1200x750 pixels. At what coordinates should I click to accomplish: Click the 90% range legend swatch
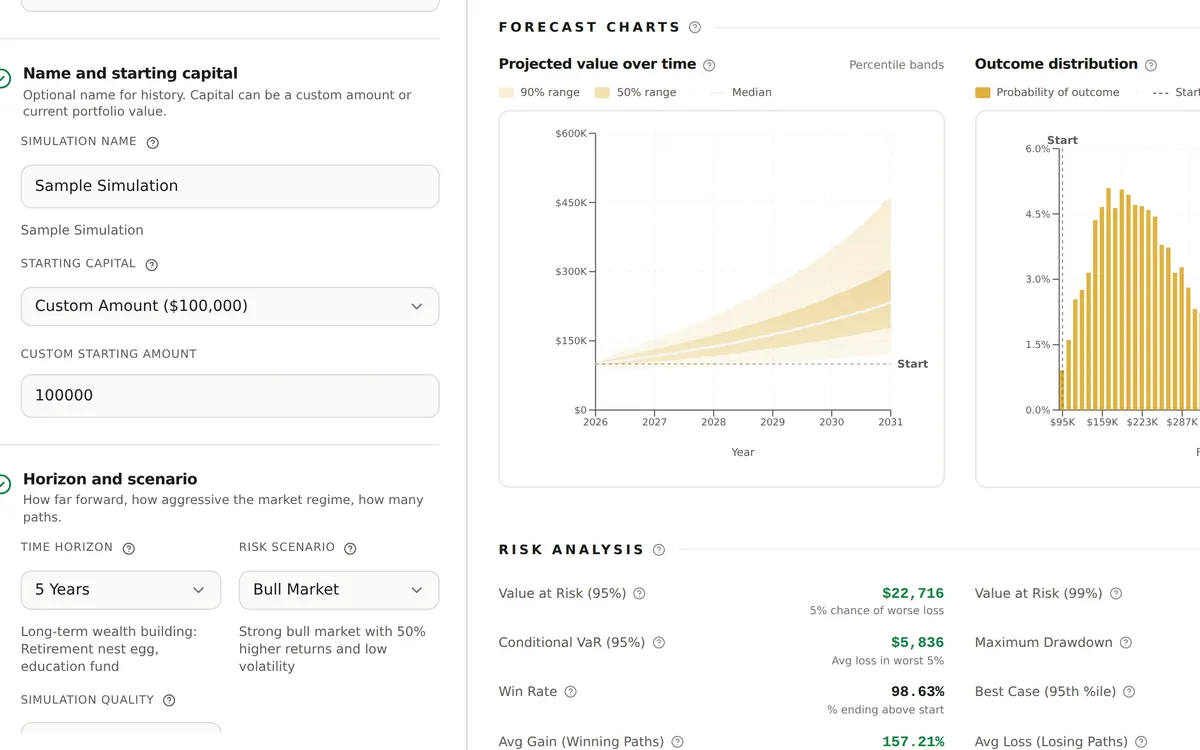506,92
